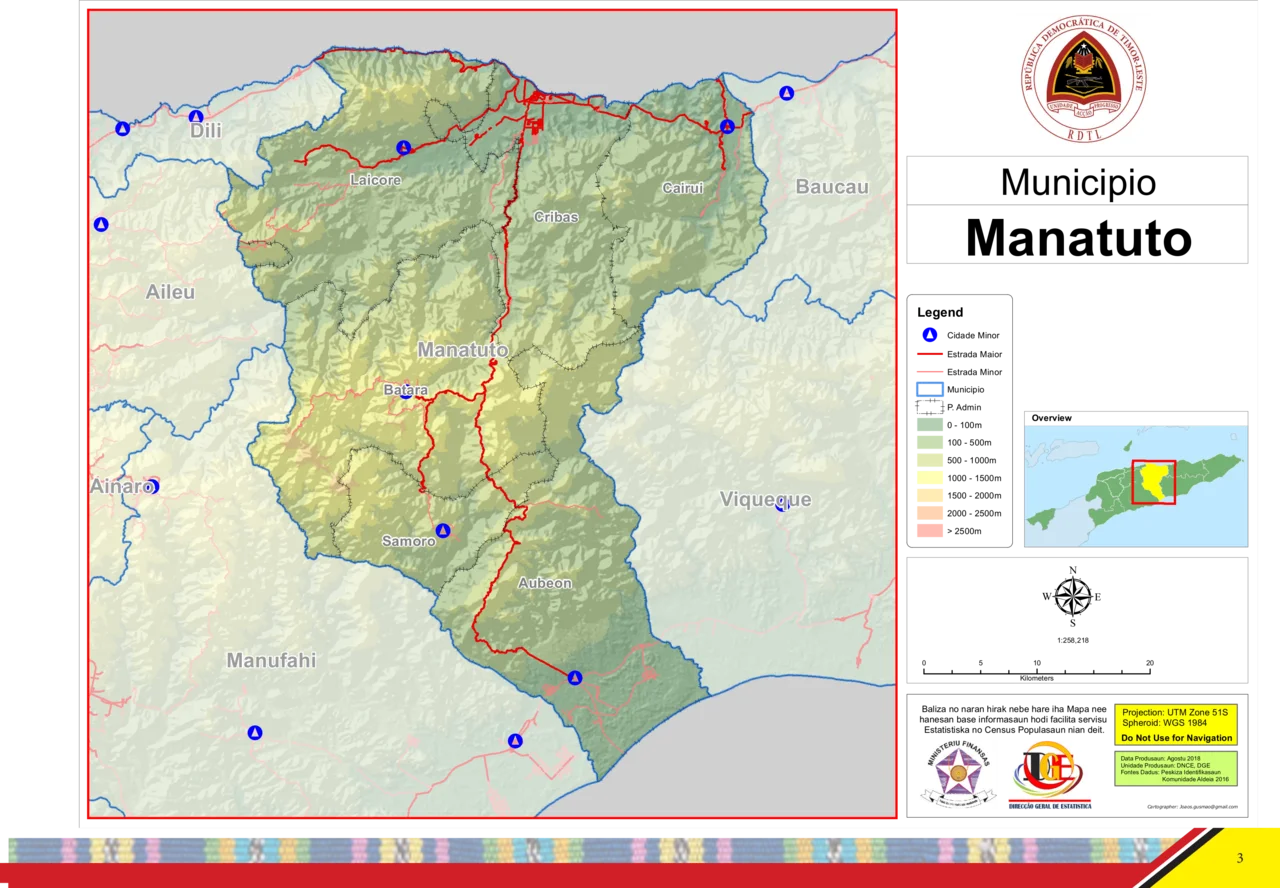
Task: Click the page number 3
Action: click(1240, 858)
